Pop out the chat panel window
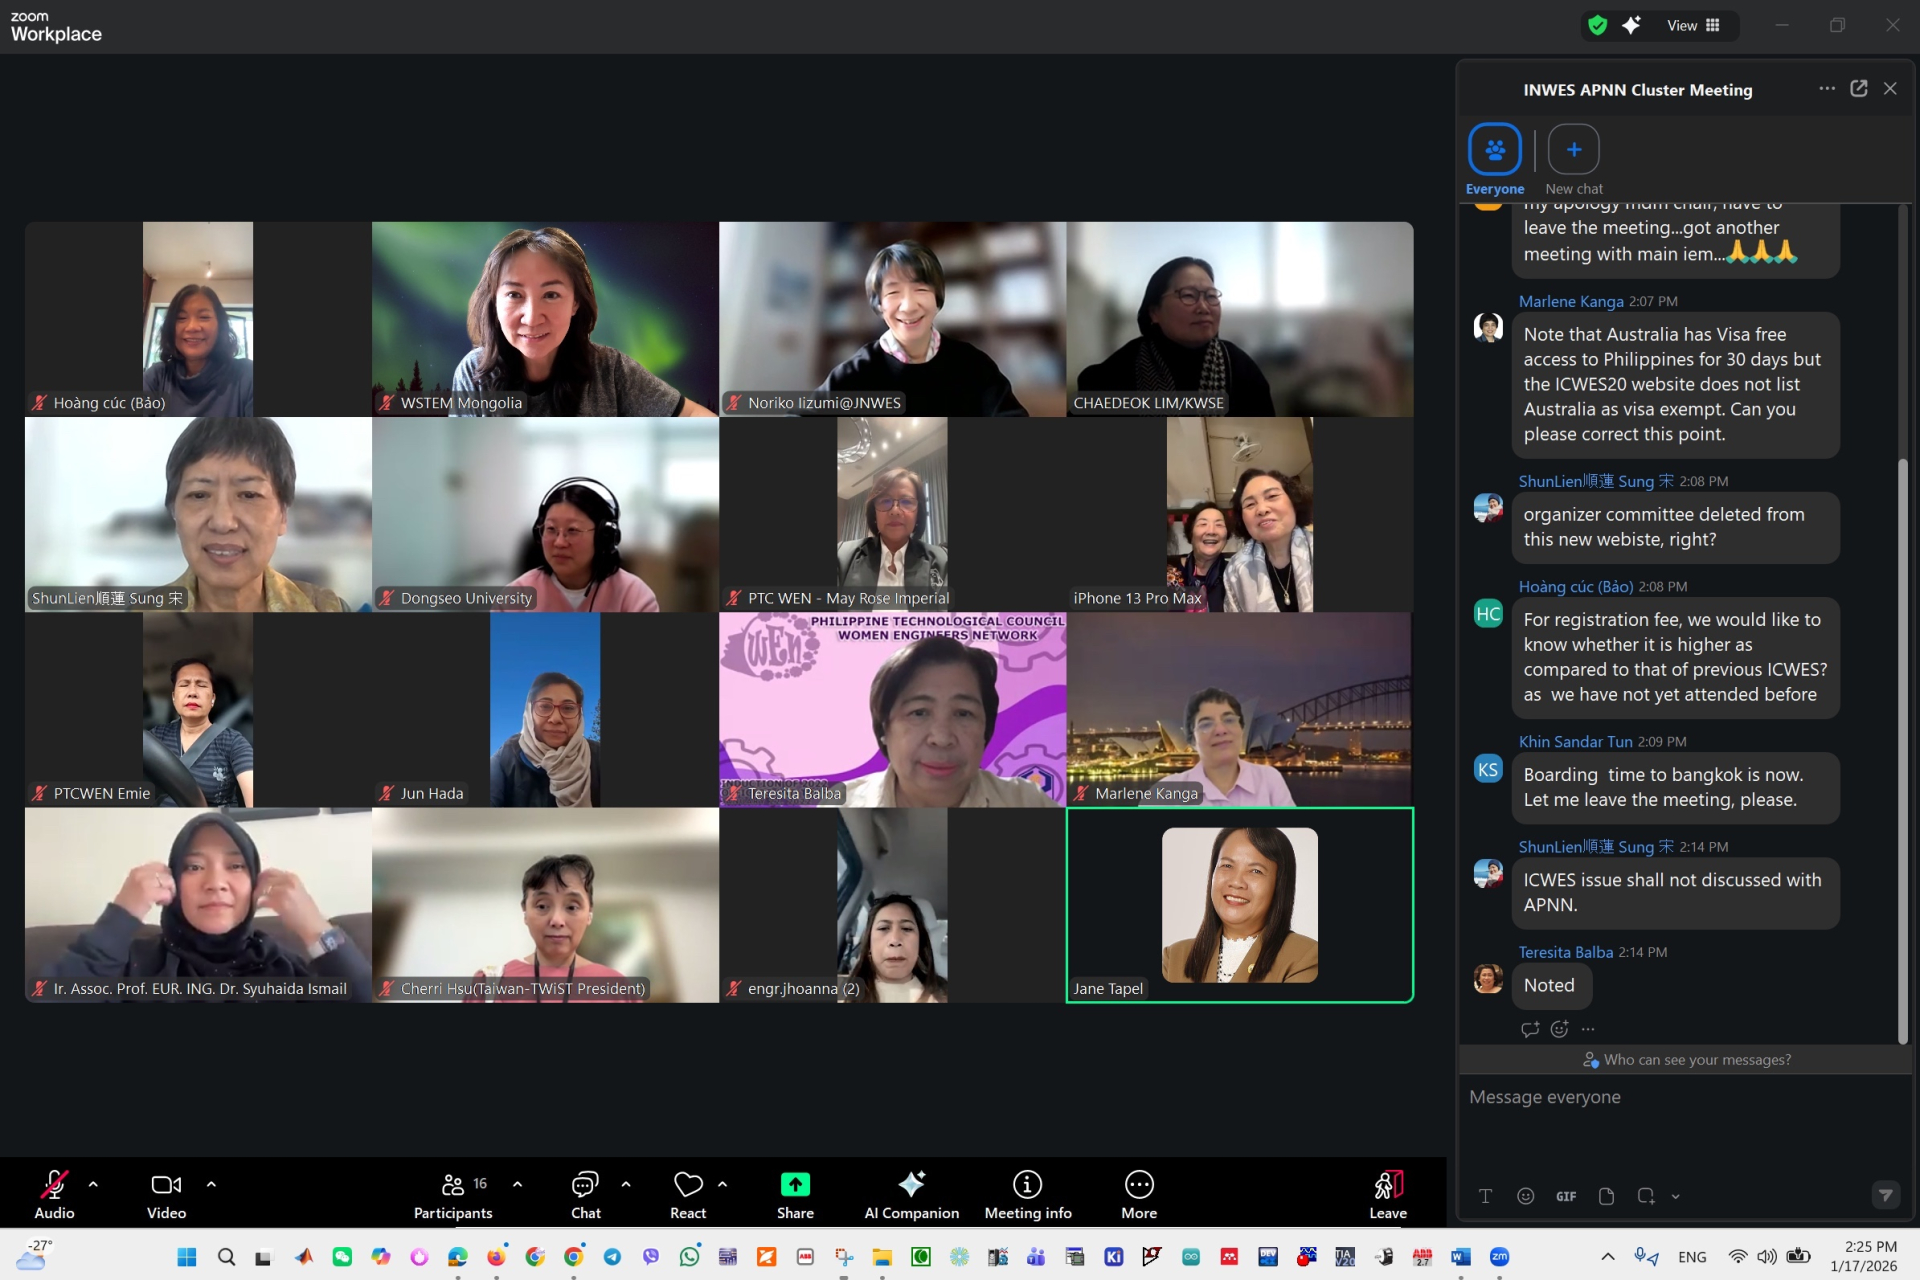The width and height of the screenshot is (1920, 1280). tap(1858, 89)
